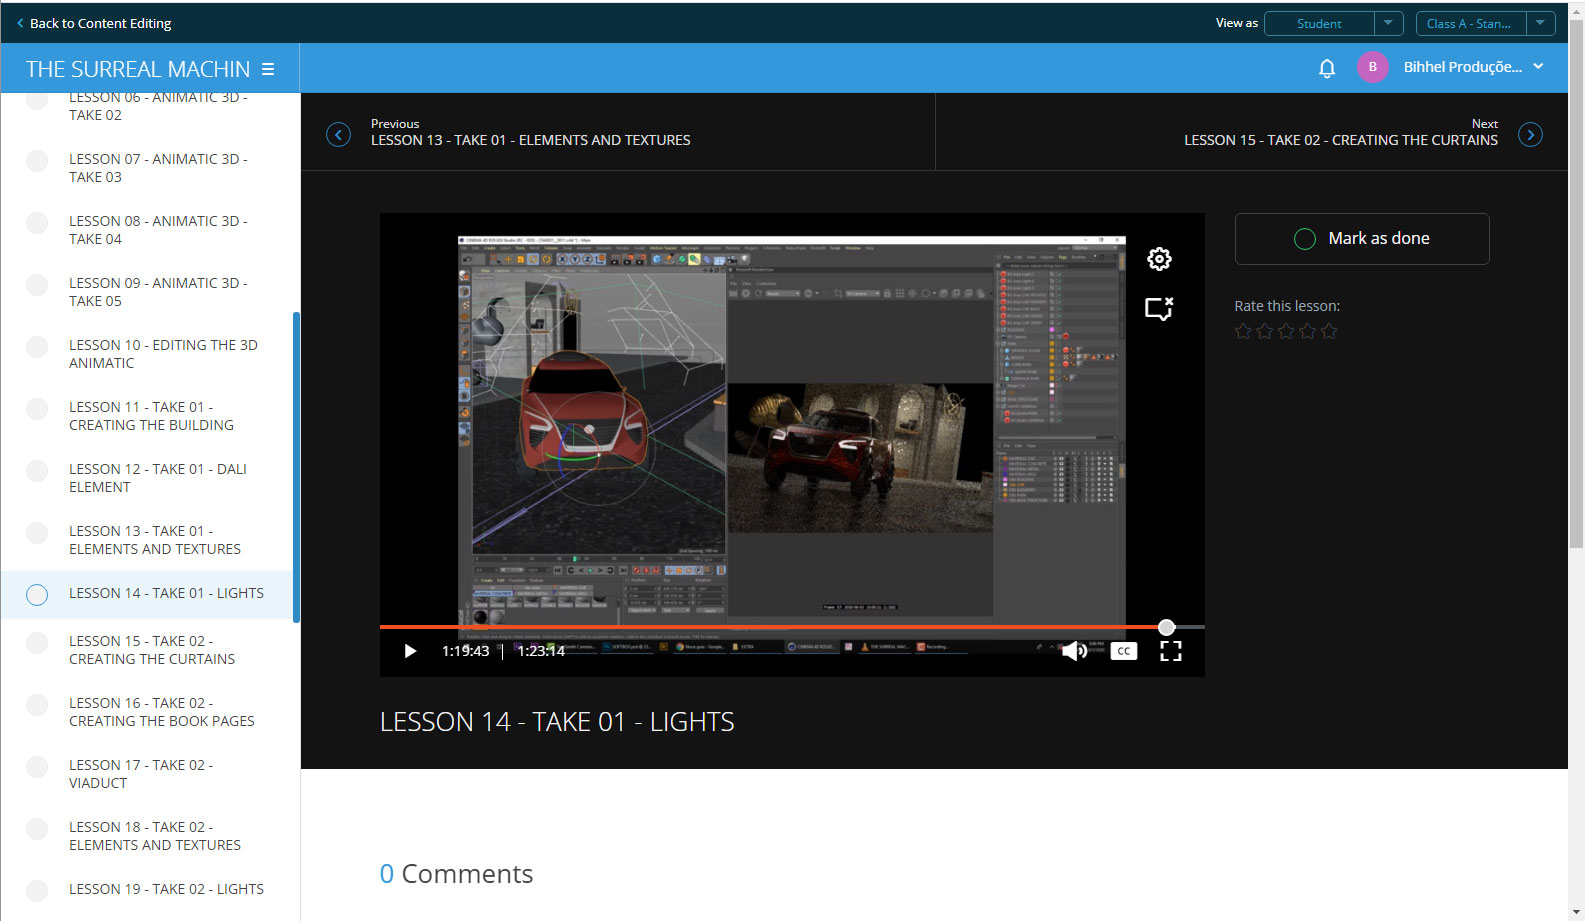
Task: Click the hamburger menu next to course title
Action: 268,69
